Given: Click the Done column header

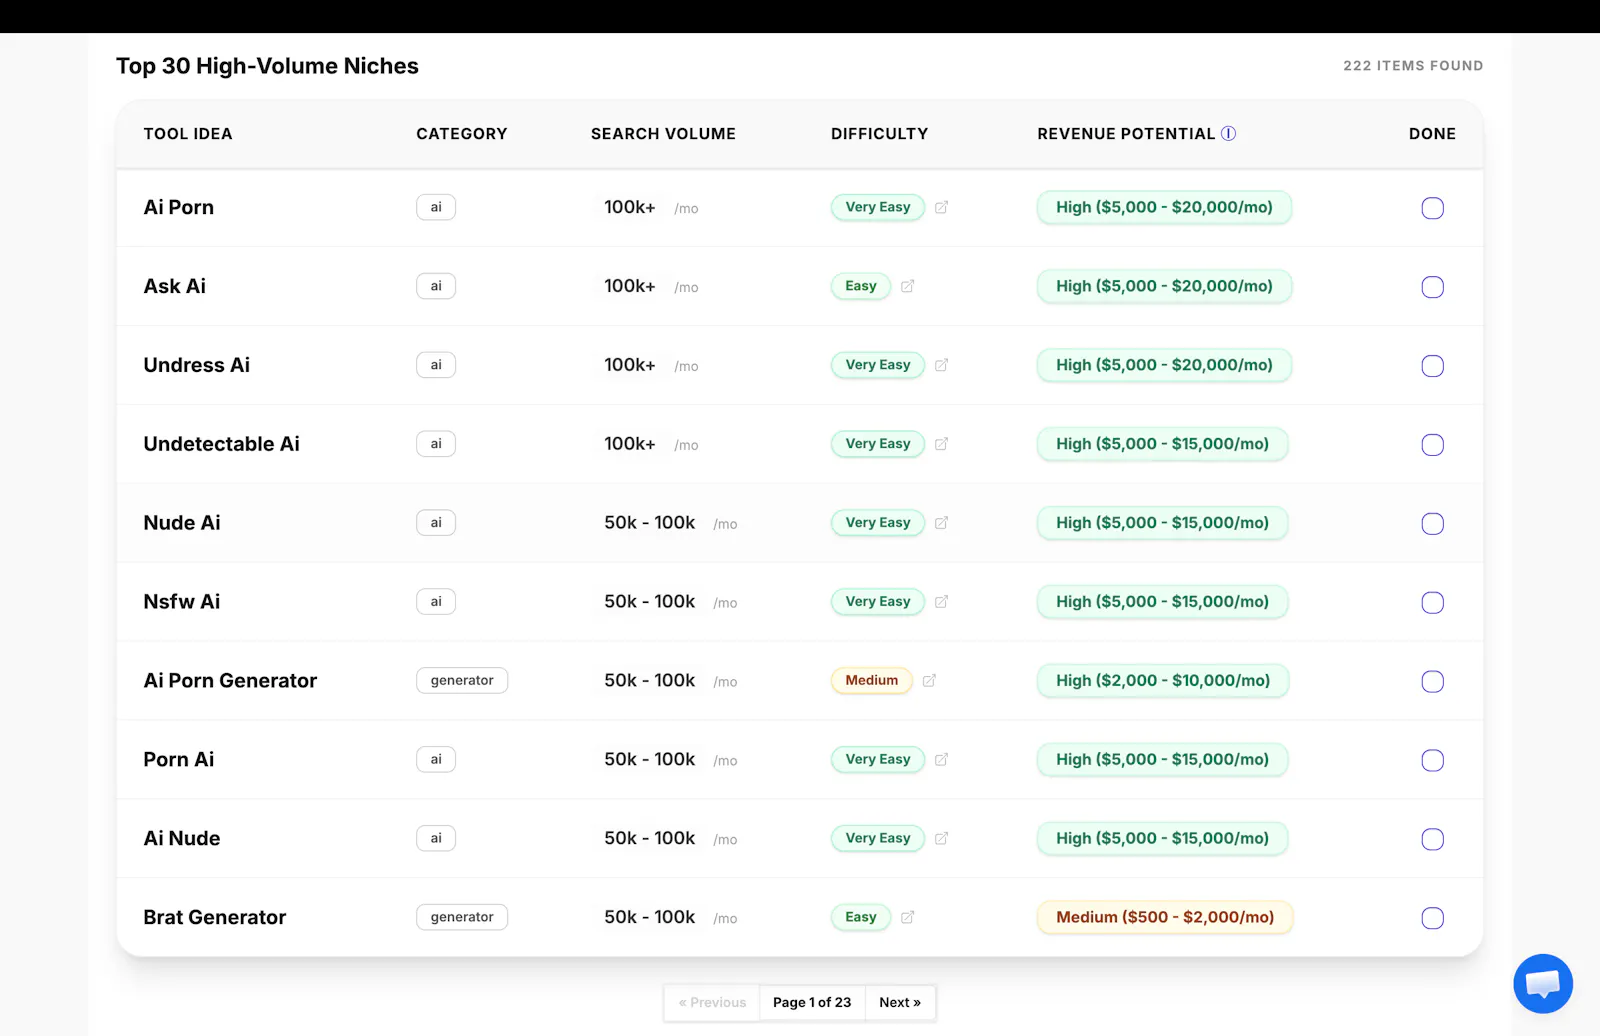Looking at the screenshot, I should click(x=1432, y=134).
